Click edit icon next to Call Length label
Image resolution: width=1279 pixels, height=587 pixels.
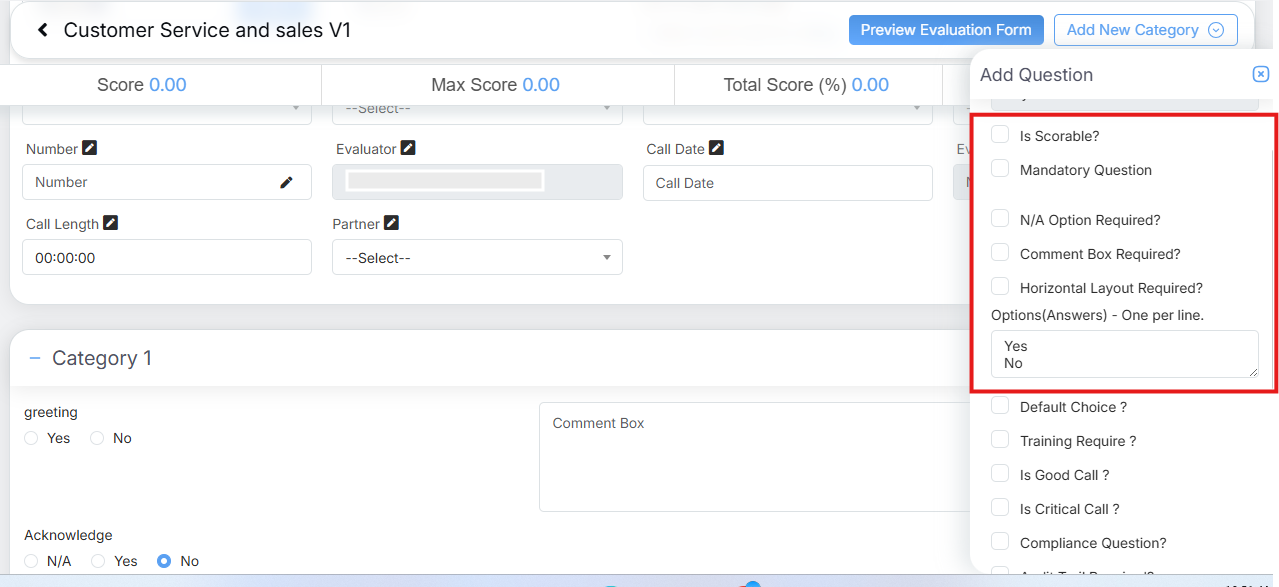[111, 223]
